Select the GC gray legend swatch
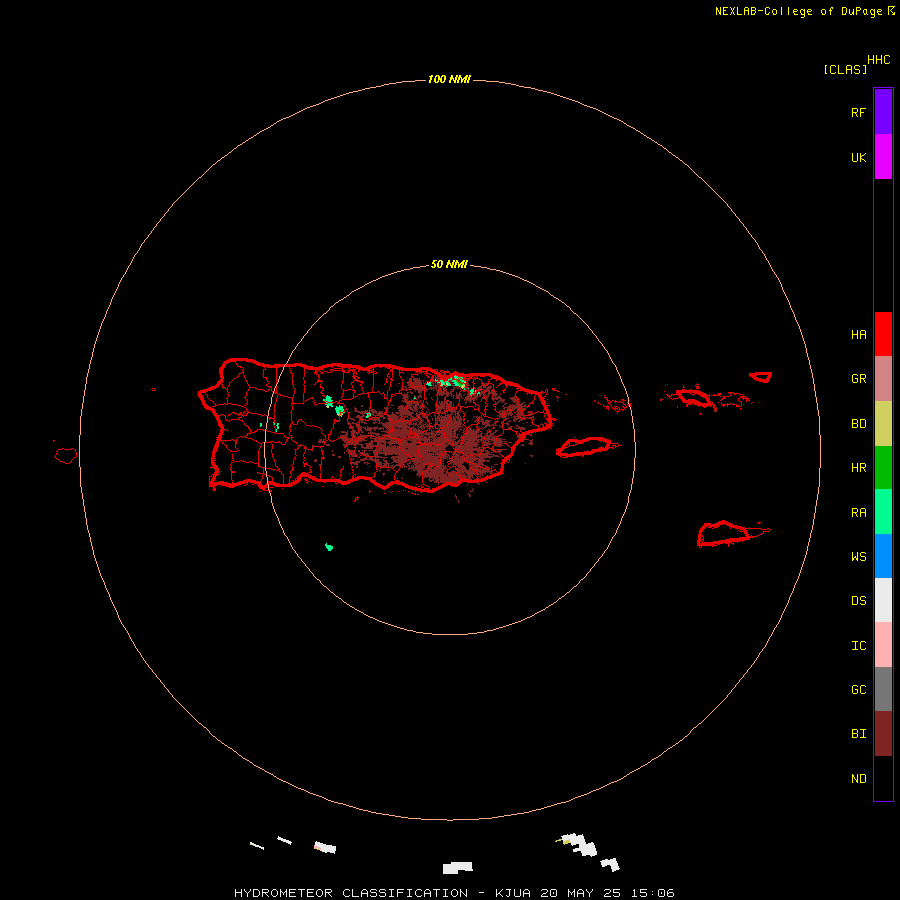900x900 pixels. (883, 689)
